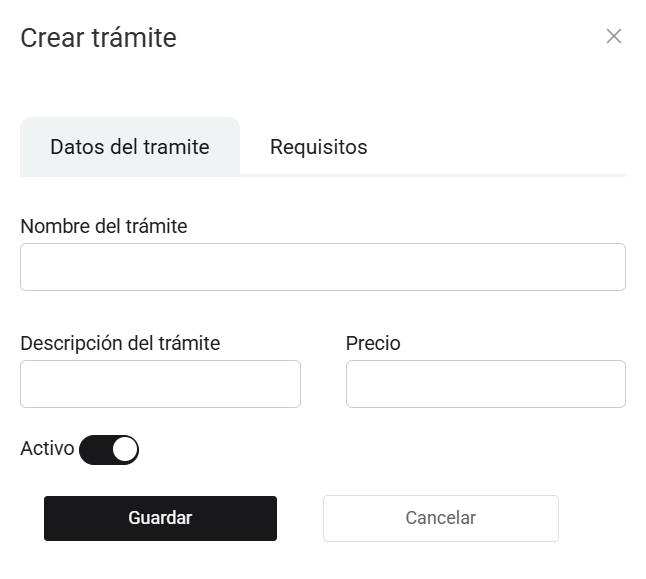646x579 pixels.
Task: Focus the Descripción del trámite text box
Action: tap(160, 384)
